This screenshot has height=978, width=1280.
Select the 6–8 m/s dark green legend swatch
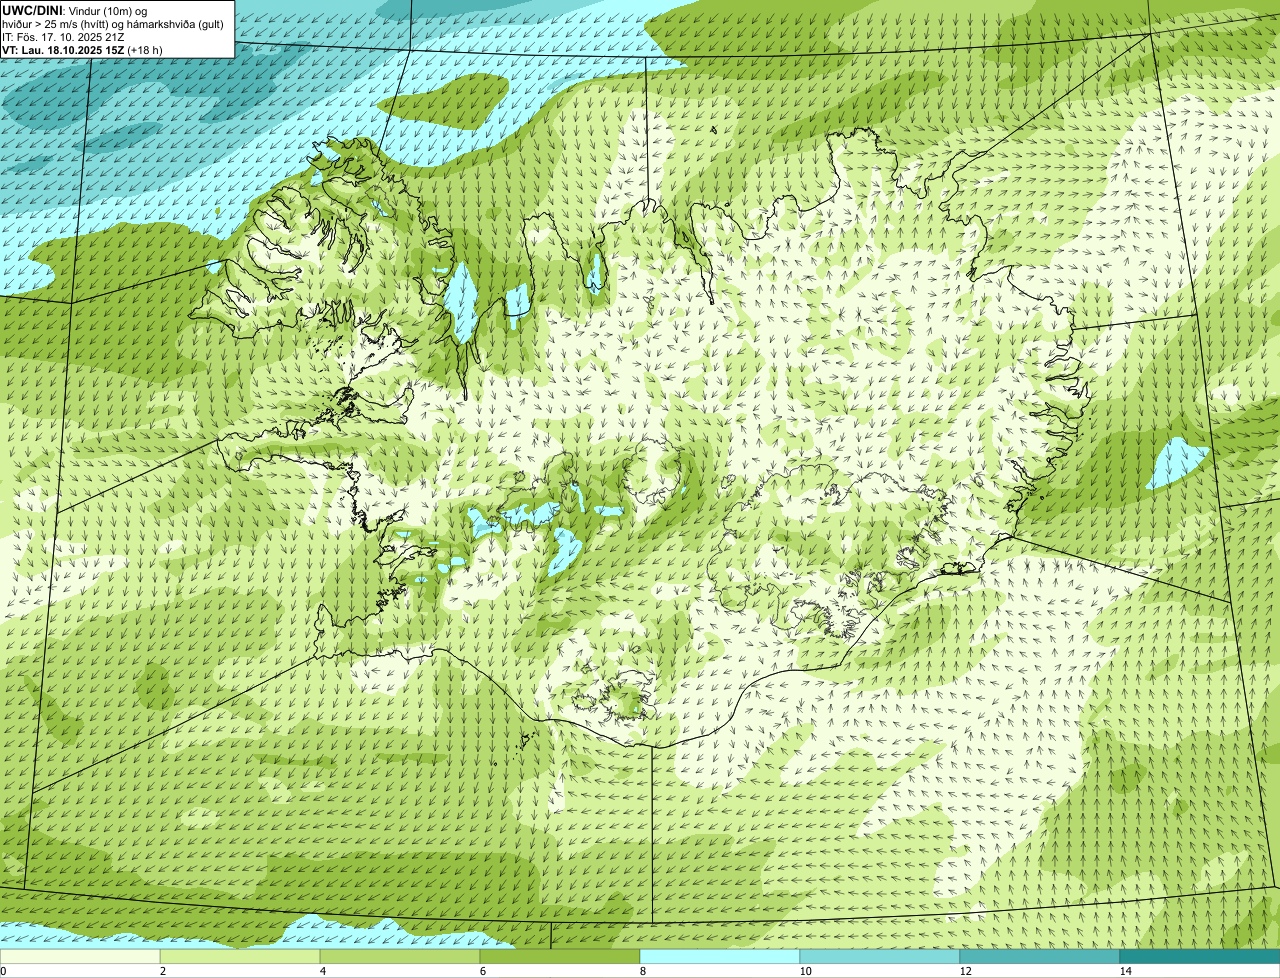coord(560,956)
